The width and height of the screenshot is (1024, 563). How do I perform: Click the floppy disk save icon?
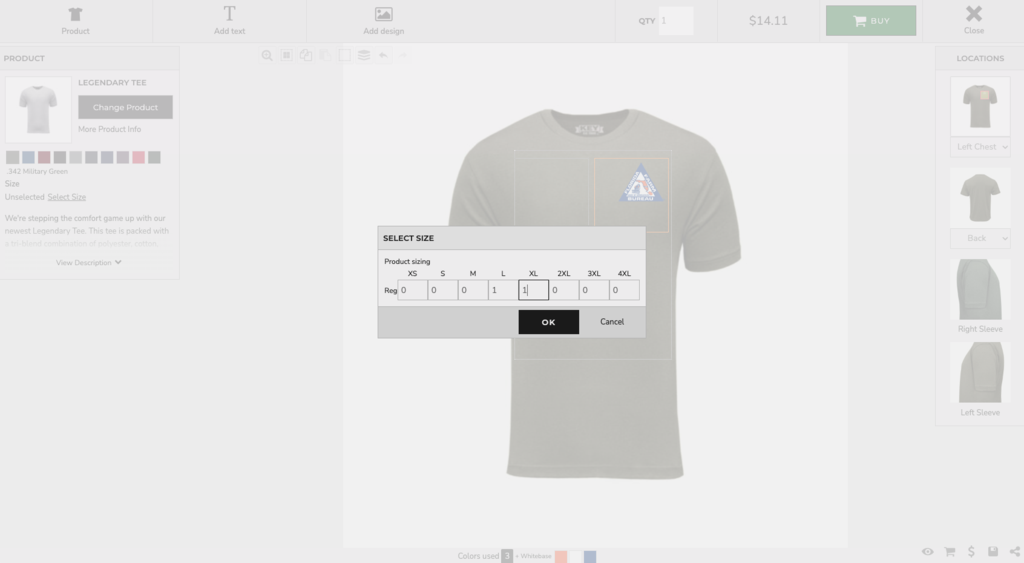[993, 552]
